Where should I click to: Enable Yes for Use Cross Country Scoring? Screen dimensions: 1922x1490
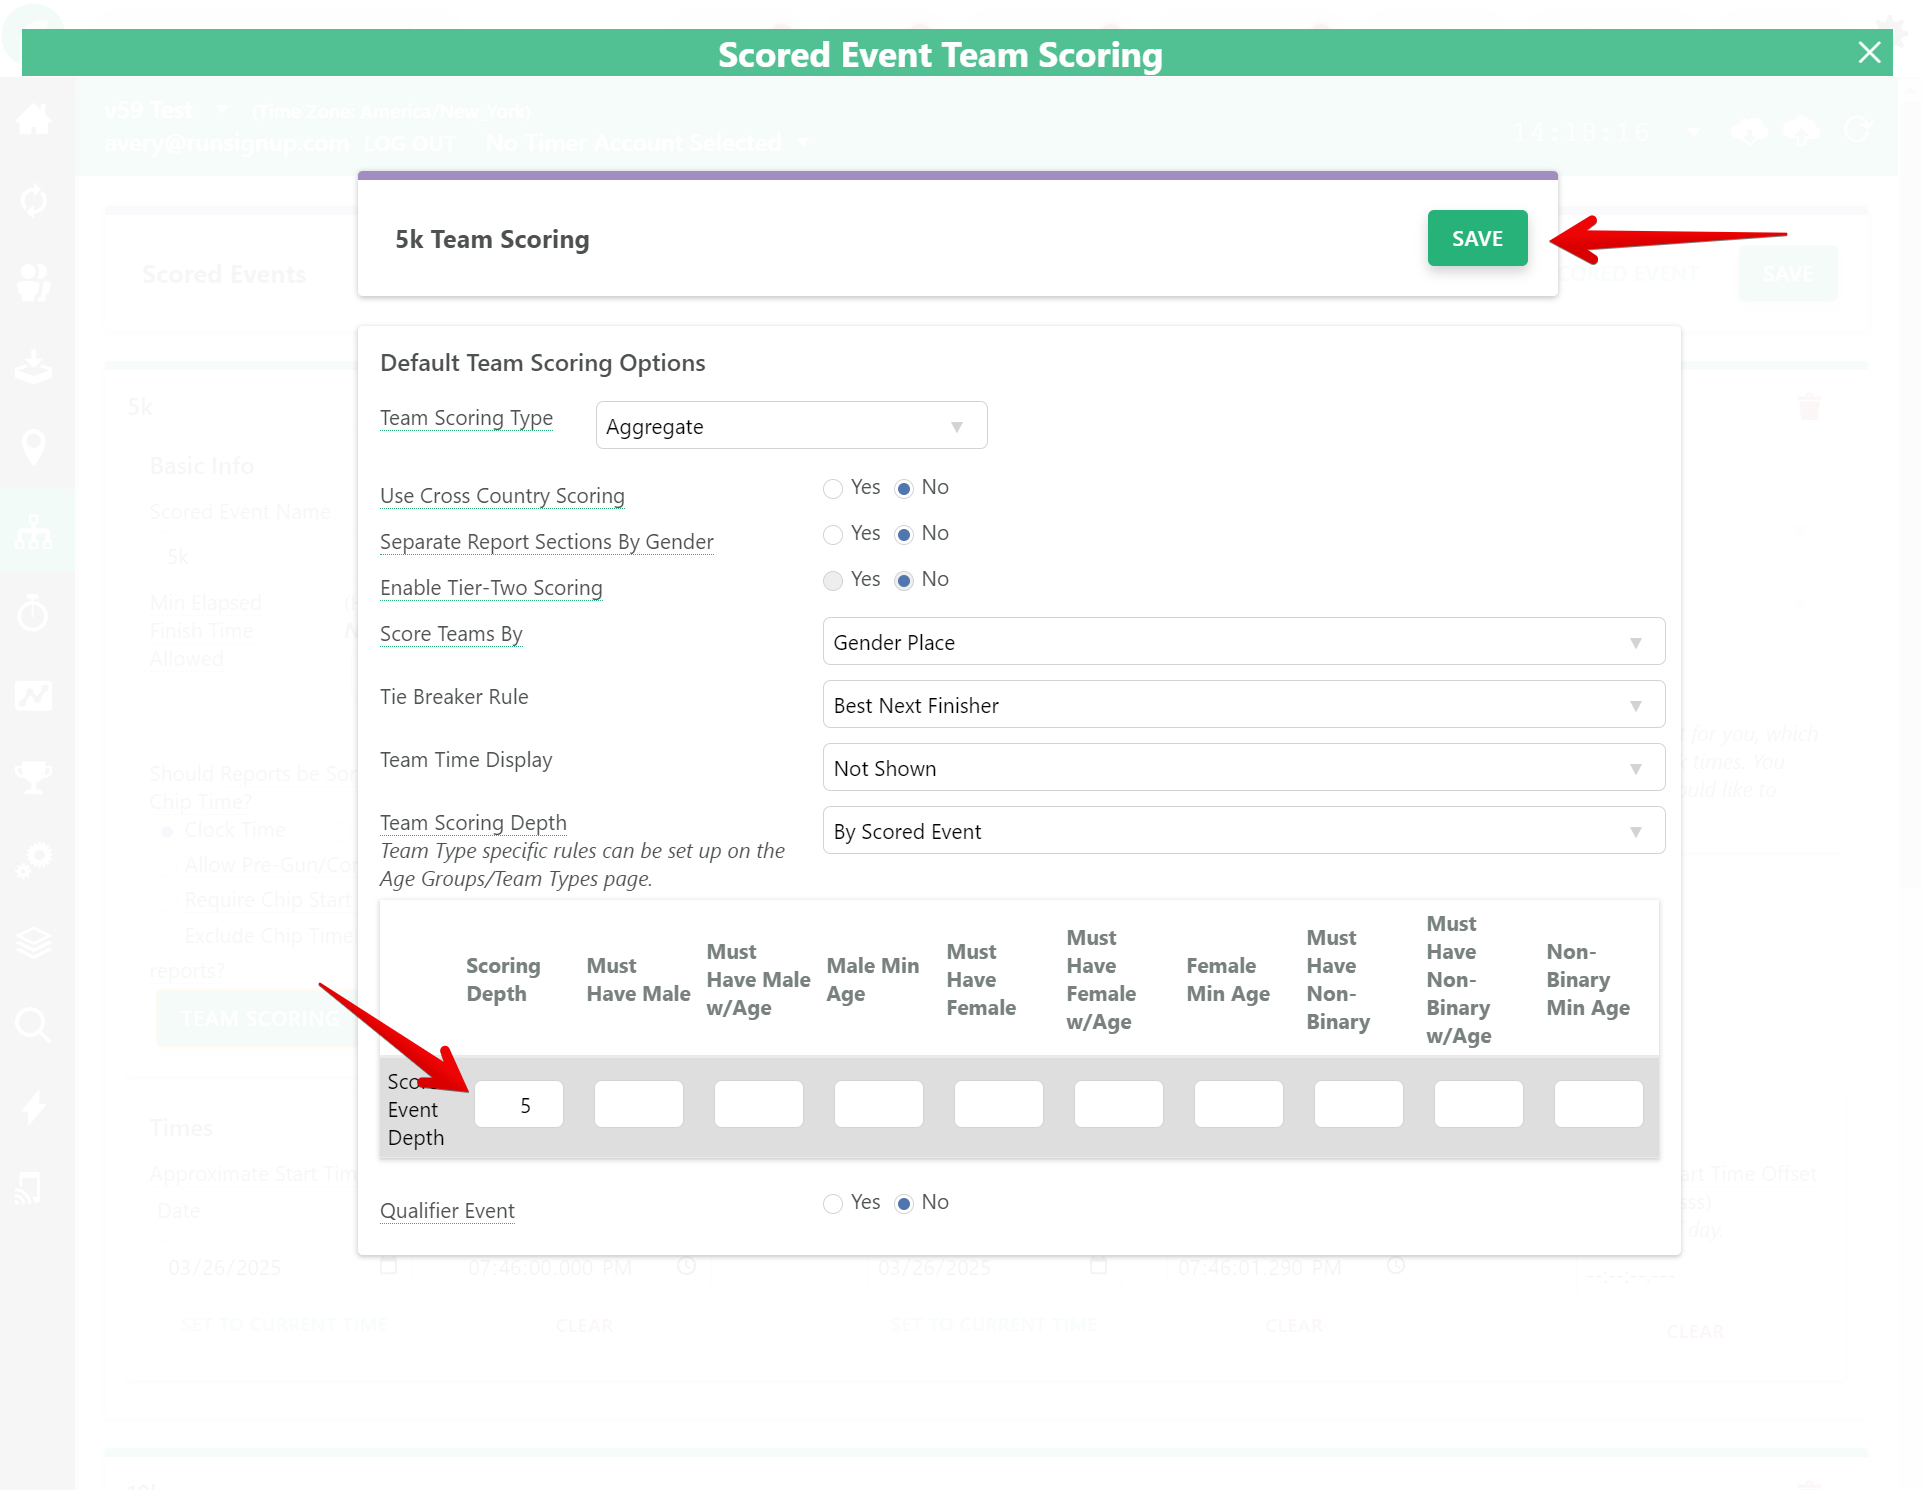point(833,489)
